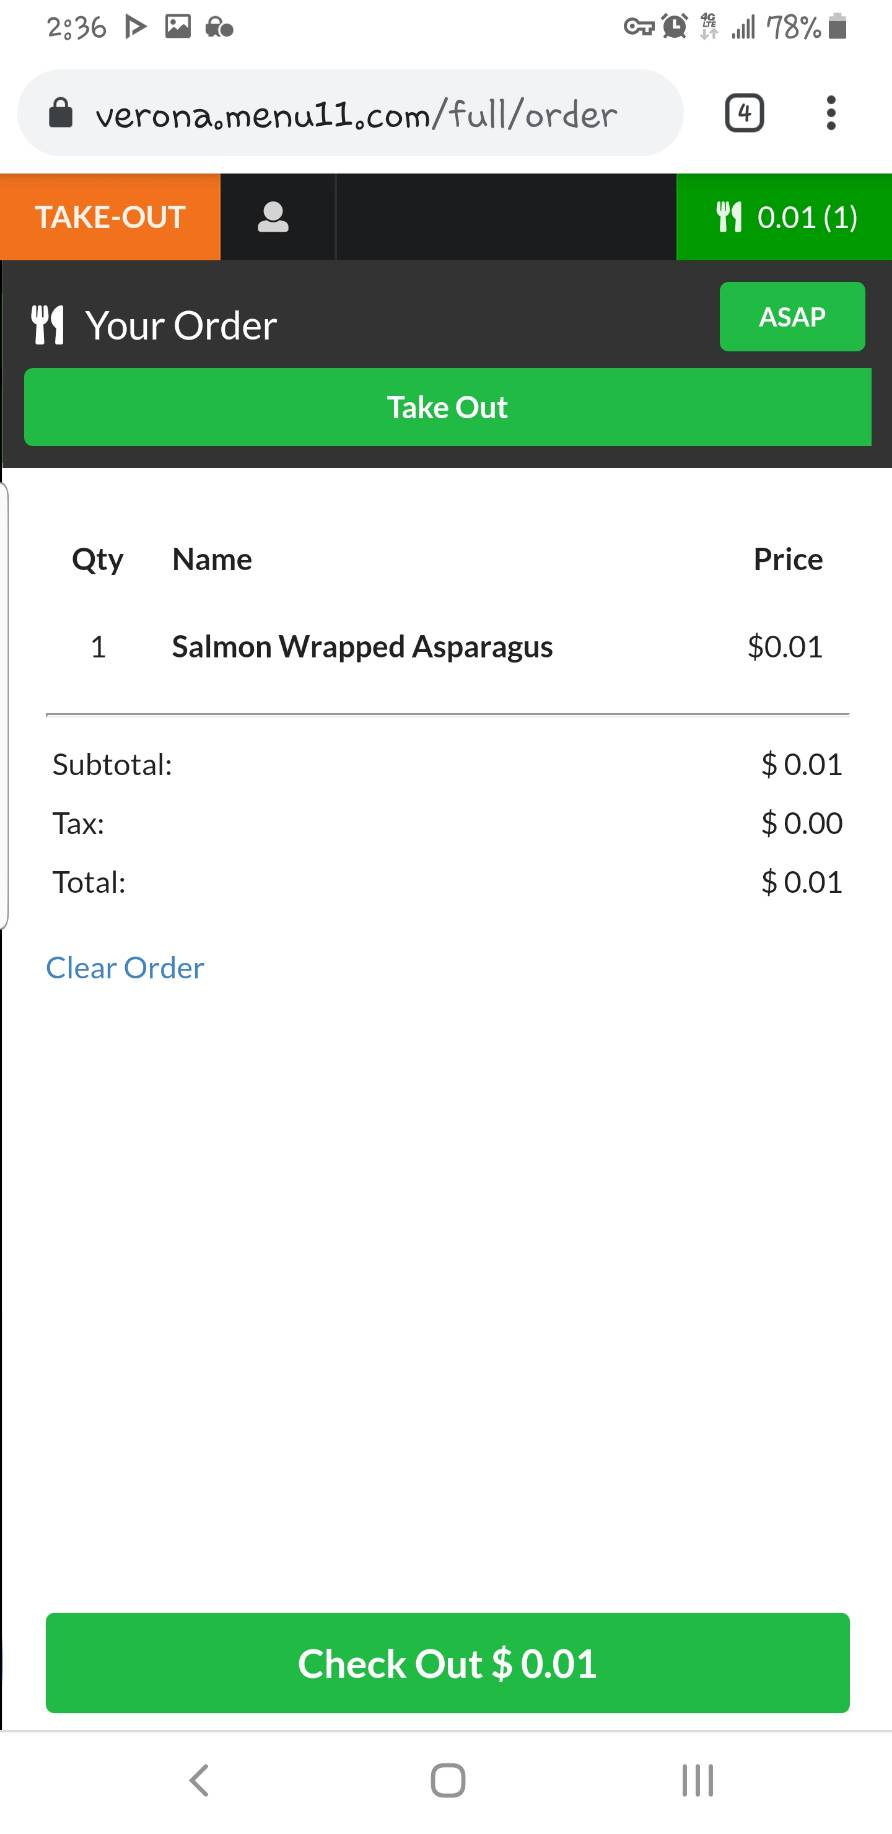Click the Clear Order link
The width and height of the screenshot is (892, 1834).
click(125, 967)
